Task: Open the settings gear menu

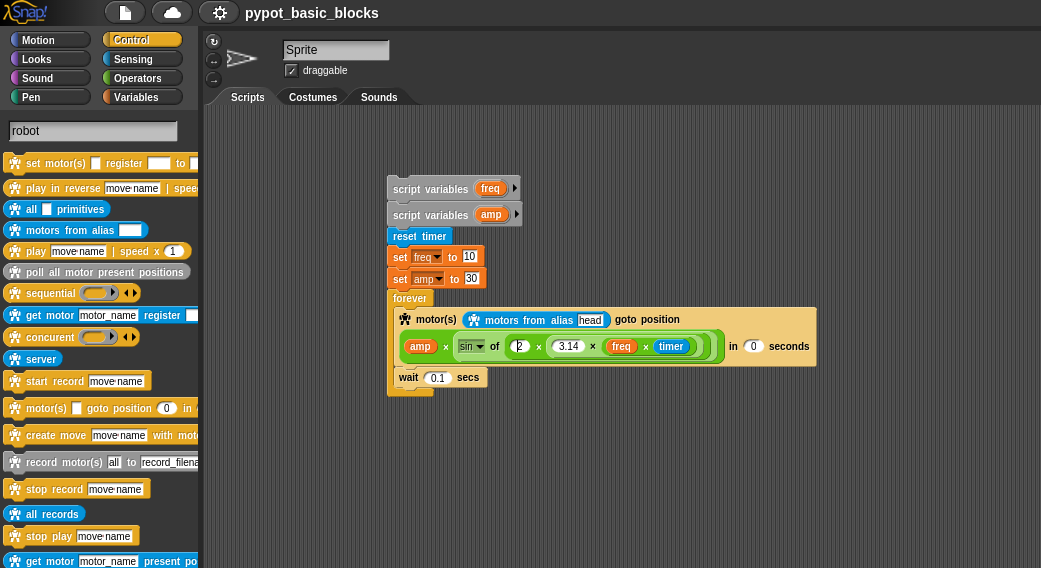Action: [219, 13]
